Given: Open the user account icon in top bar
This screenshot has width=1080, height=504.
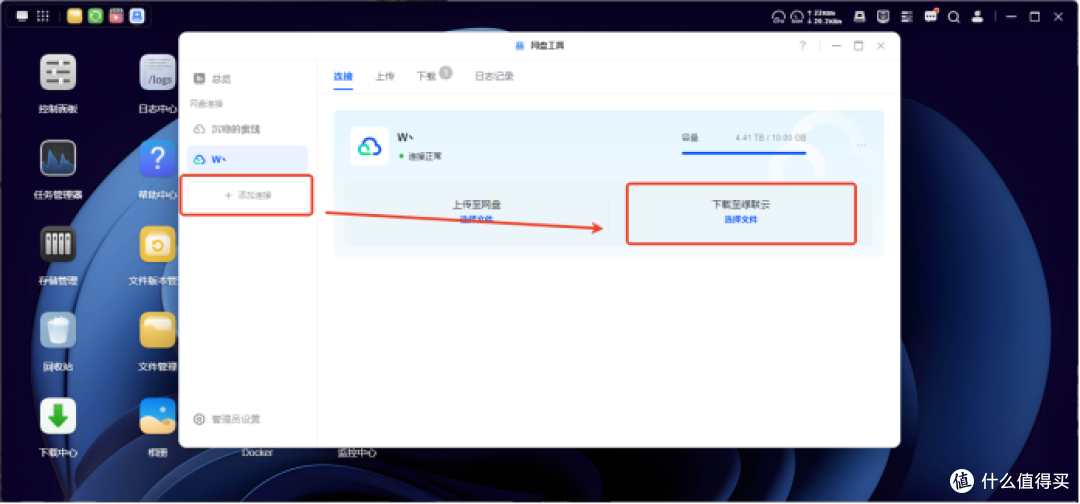Looking at the screenshot, I should coord(977,17).
